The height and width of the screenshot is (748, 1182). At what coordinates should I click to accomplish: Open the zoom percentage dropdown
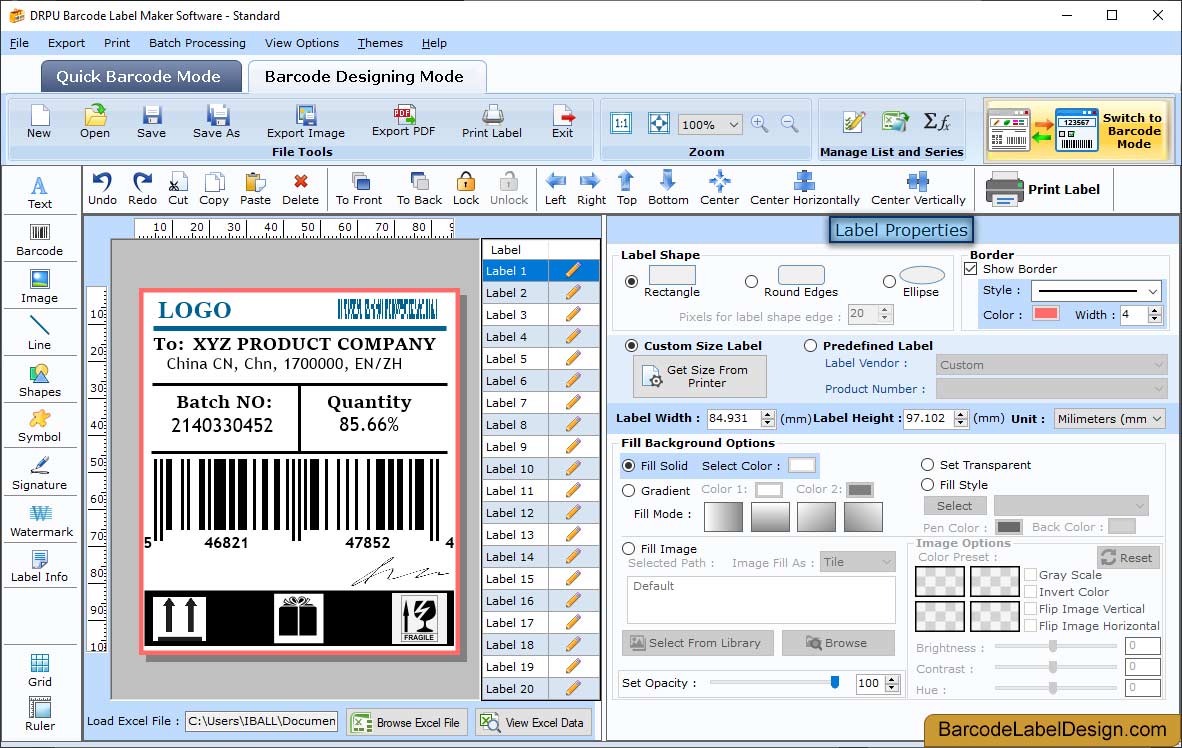(x=733, y=124)
